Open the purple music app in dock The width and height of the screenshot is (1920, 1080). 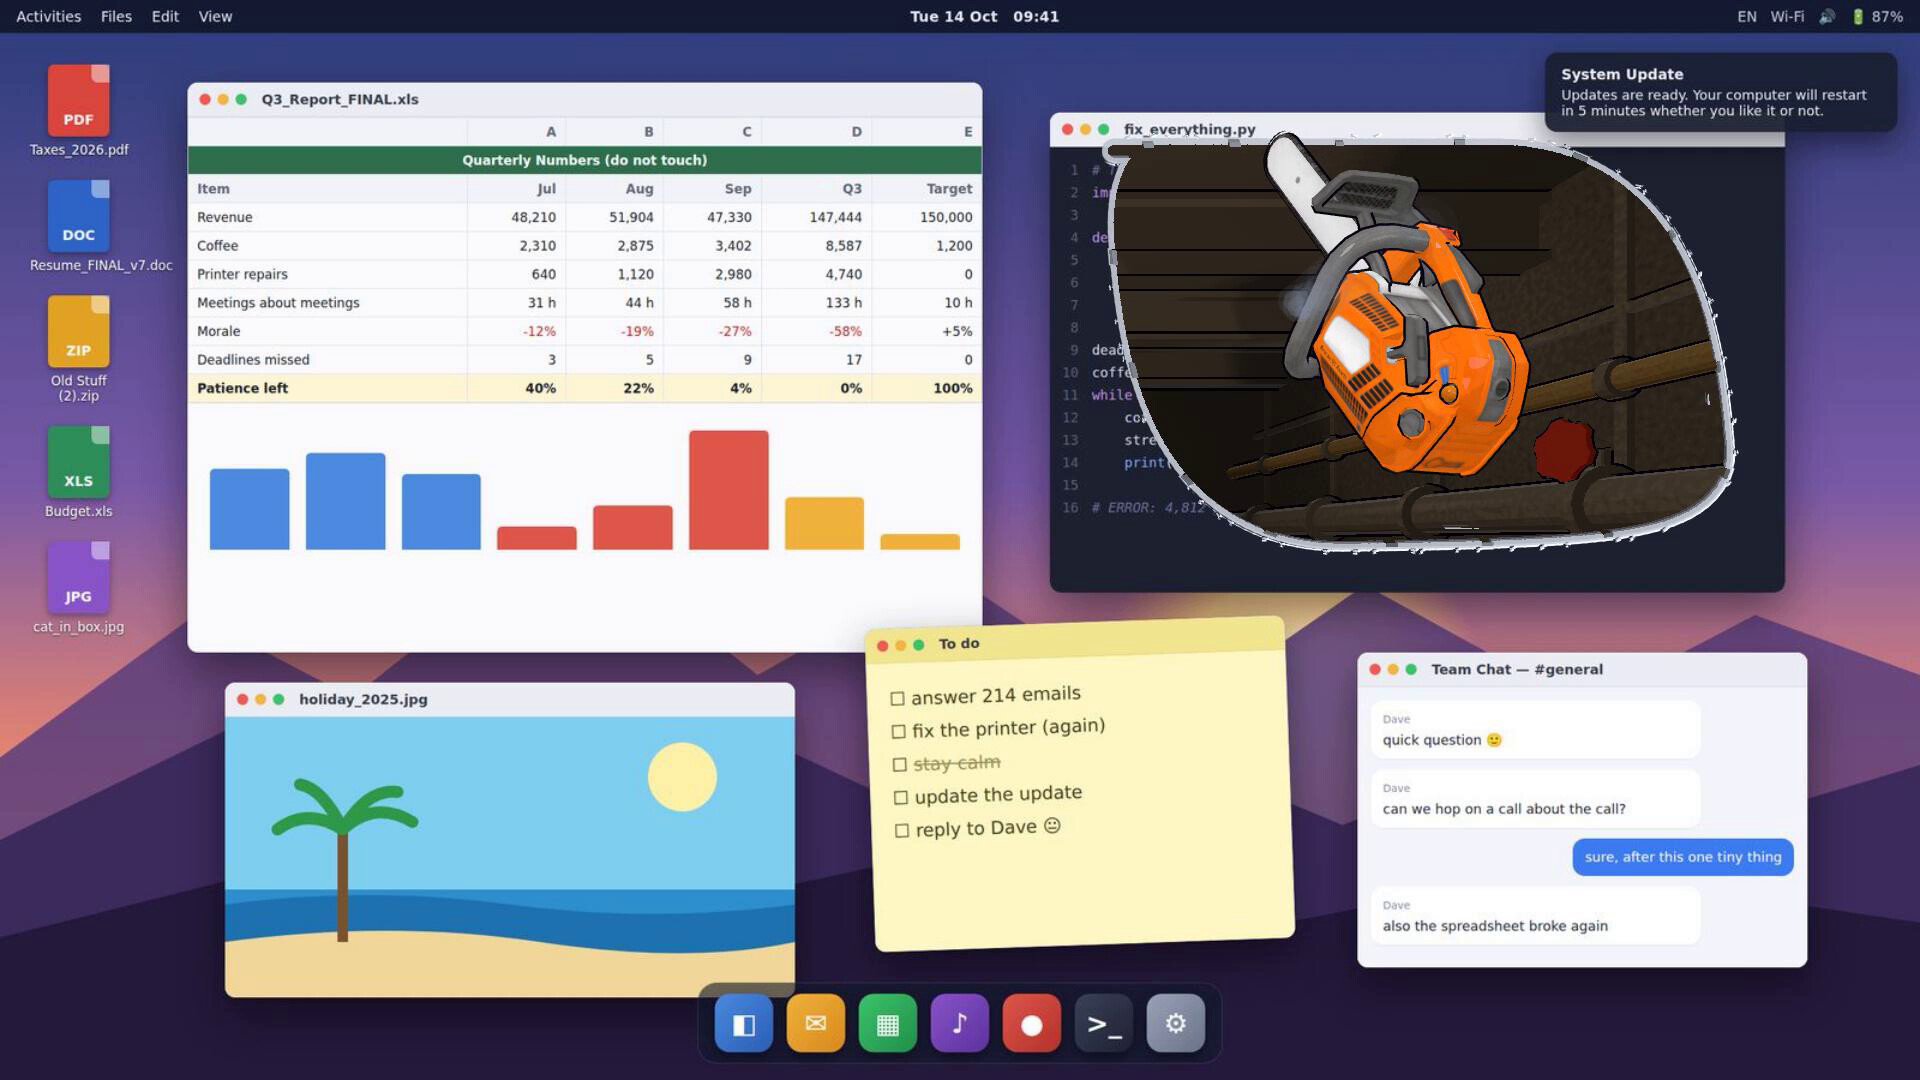tap(960, 1023)
